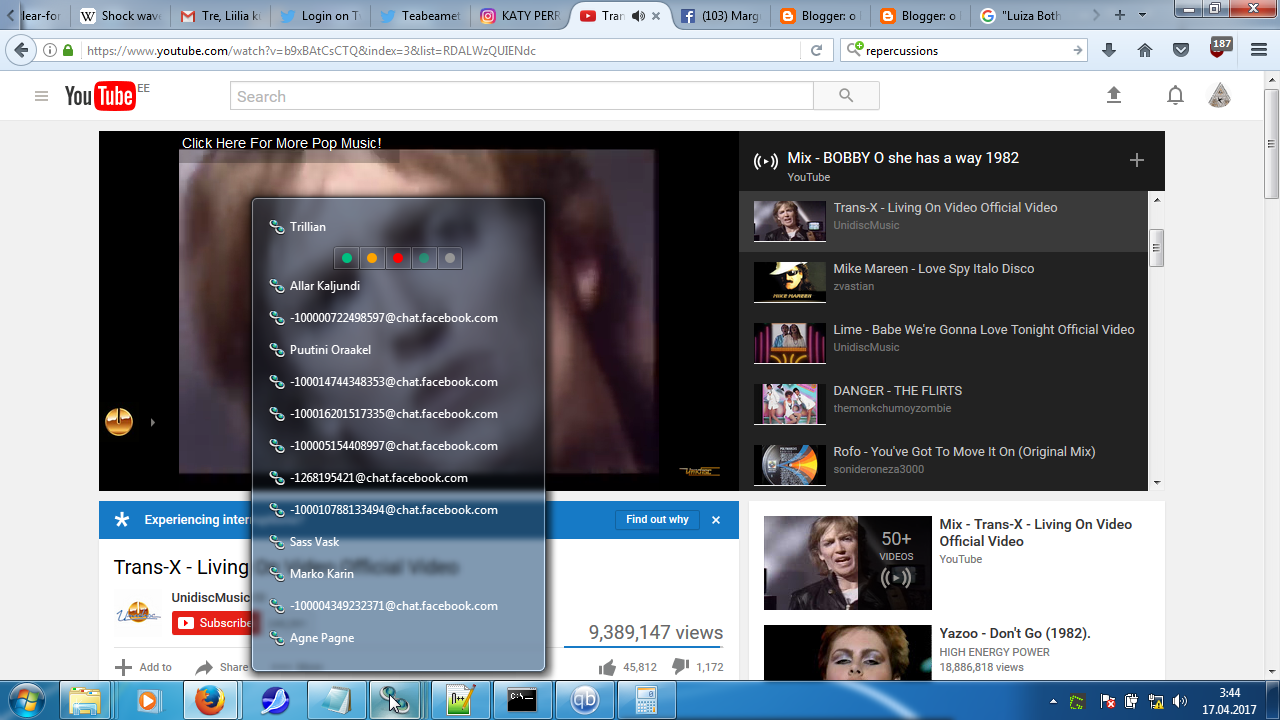Open the extension icon showing 187 badge

[x=1219, y=47]
